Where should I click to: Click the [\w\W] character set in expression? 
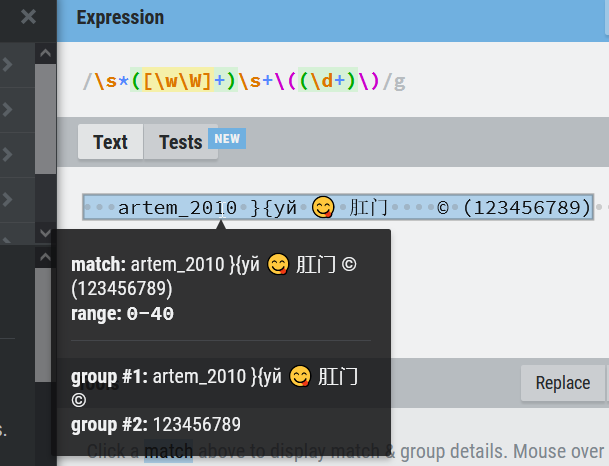(x=178, y=81)
